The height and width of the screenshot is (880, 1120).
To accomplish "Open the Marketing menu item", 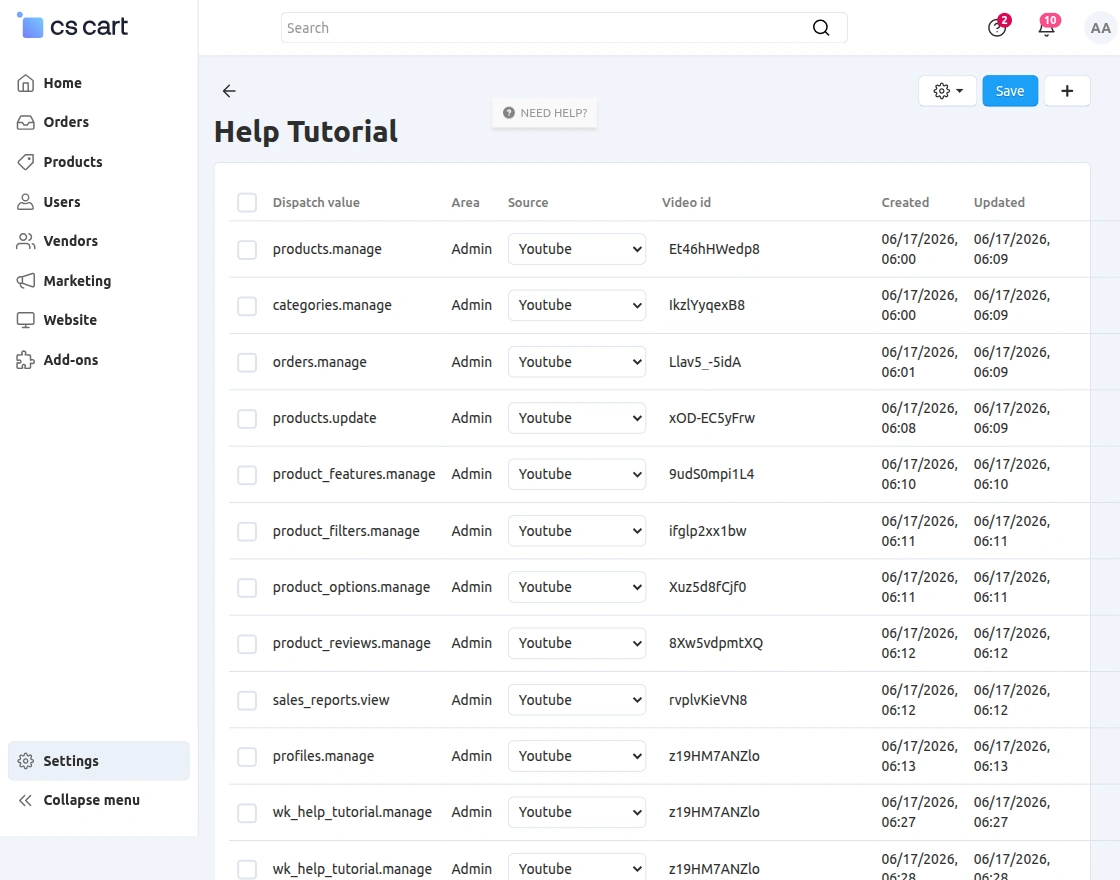I will [x=77, y=281].
